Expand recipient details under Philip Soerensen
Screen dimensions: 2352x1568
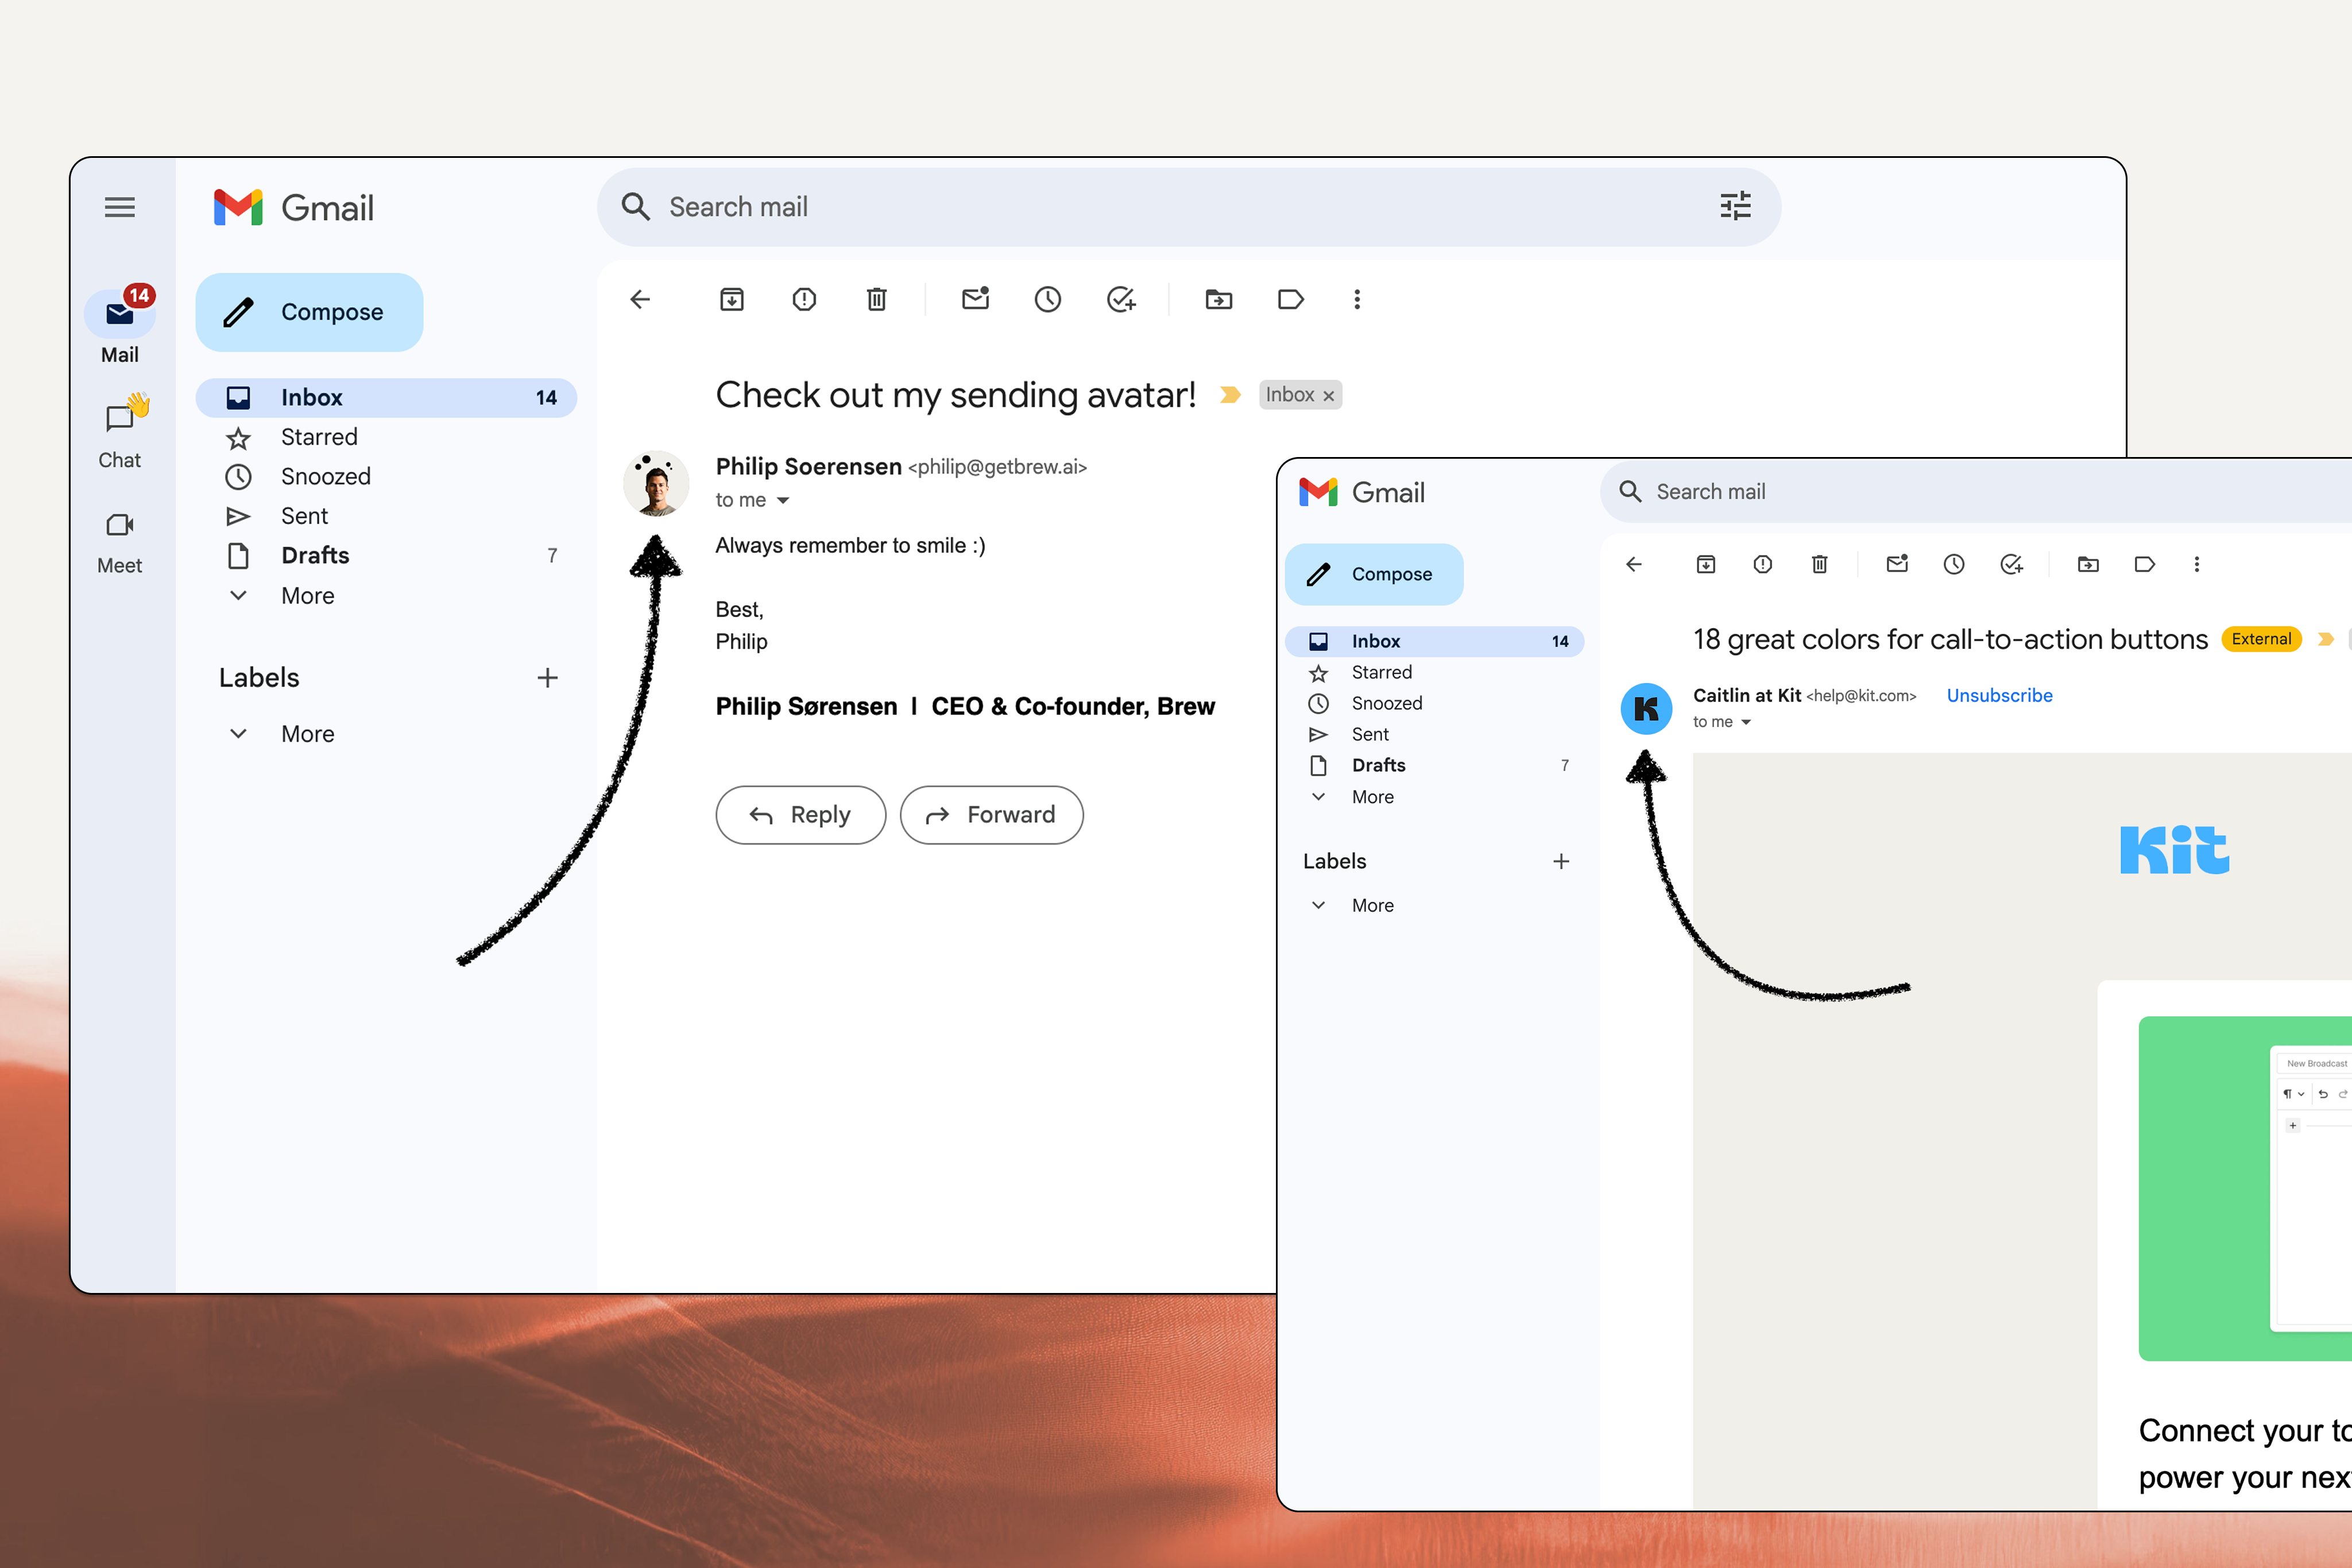783,500
